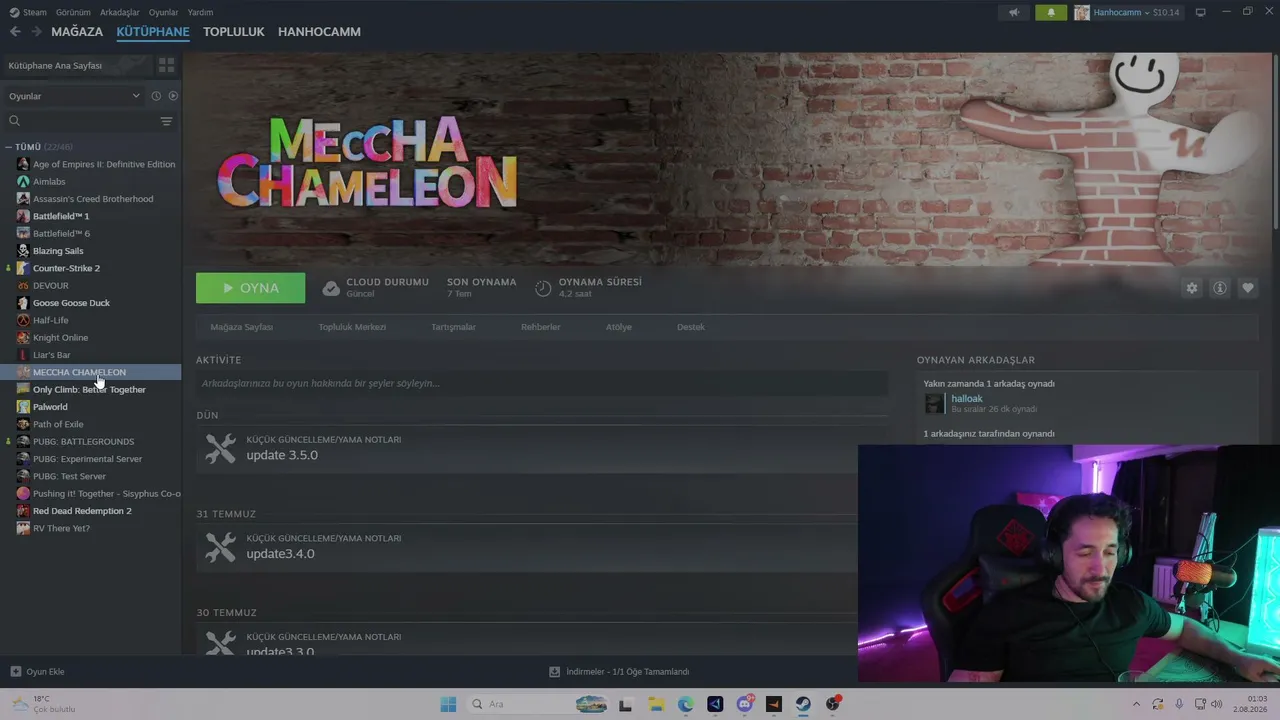Show game info panel icon

pyautogui.click(x=1220, y=288)
